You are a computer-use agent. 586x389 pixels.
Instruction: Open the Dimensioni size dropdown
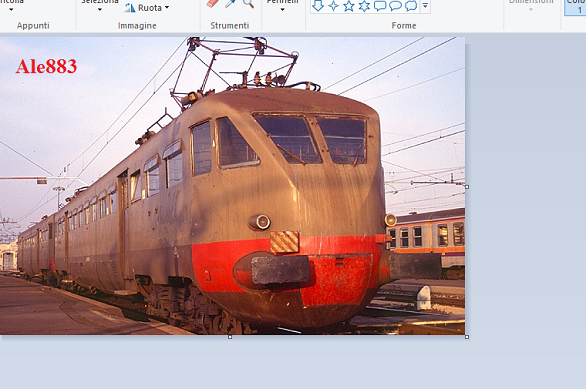click(x=531, y=6)
